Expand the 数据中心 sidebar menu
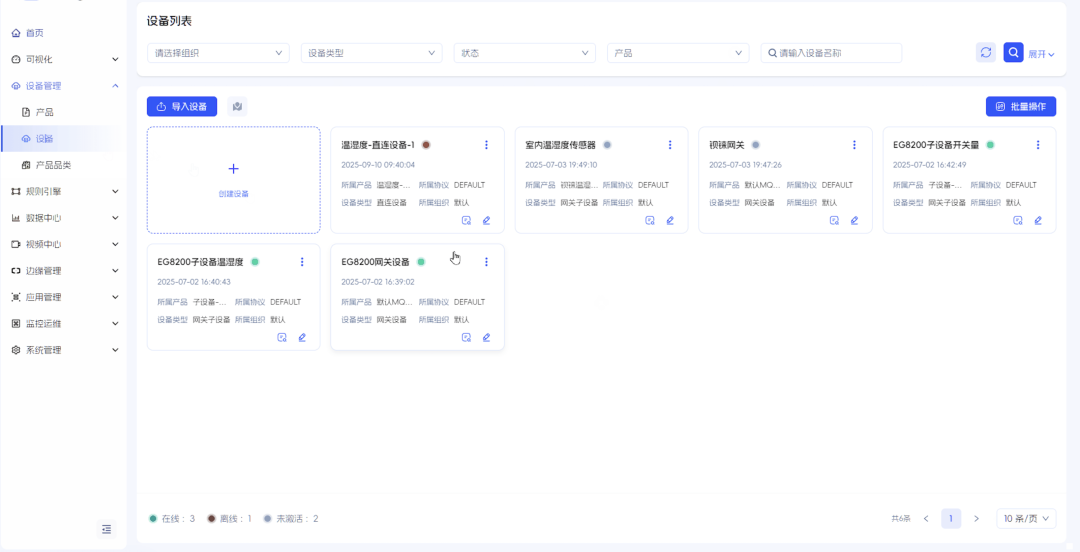 pyautogui.click(x=64, y=218)
